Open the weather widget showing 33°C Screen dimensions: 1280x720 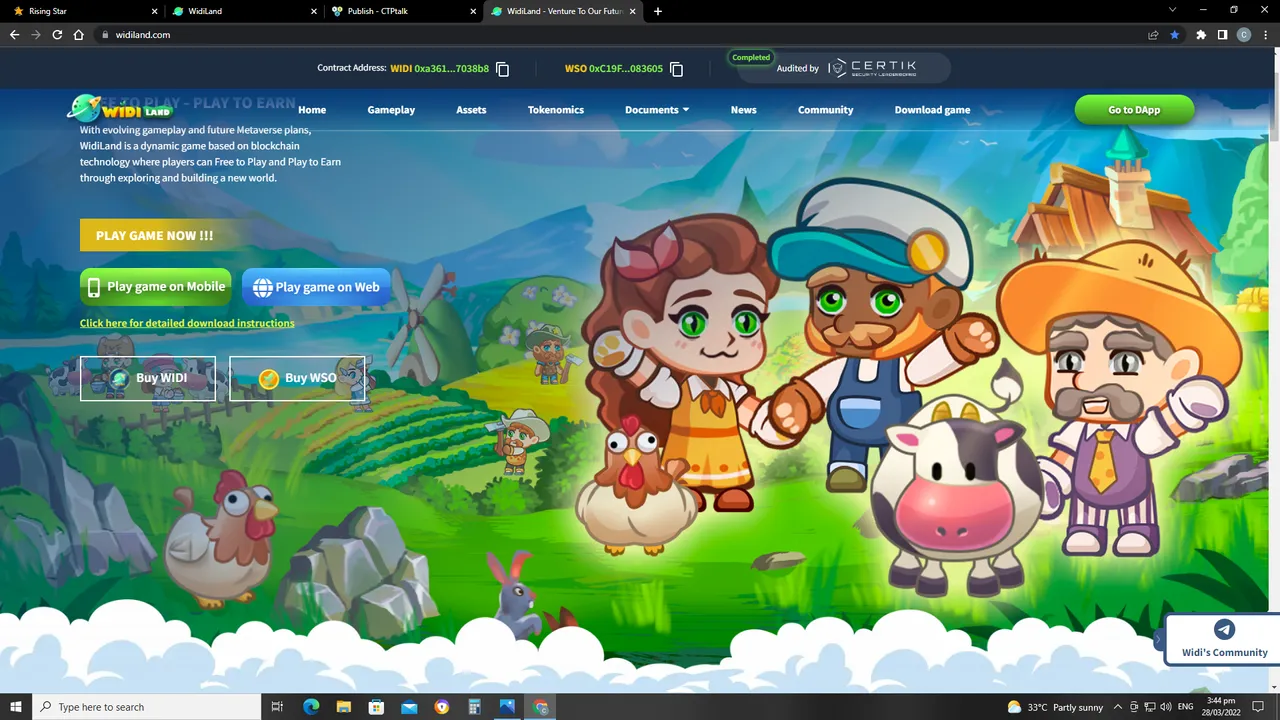1055,707
